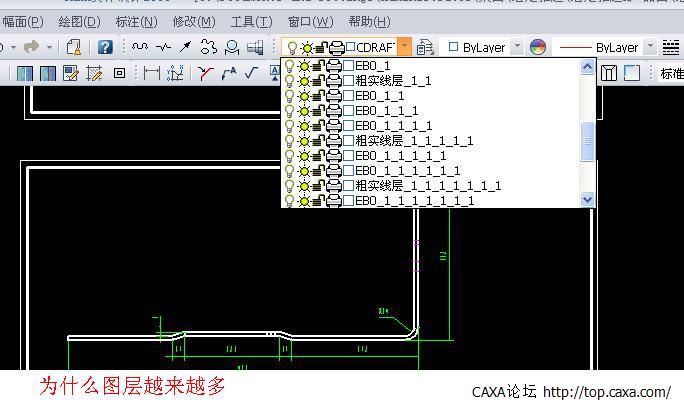
Task: Open the 修改(M) menu
Action: pos(194,22)
